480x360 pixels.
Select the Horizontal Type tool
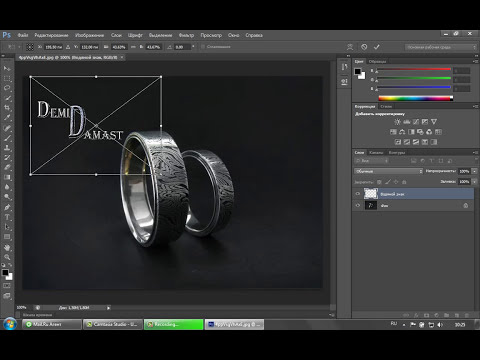tap(7, 217)
